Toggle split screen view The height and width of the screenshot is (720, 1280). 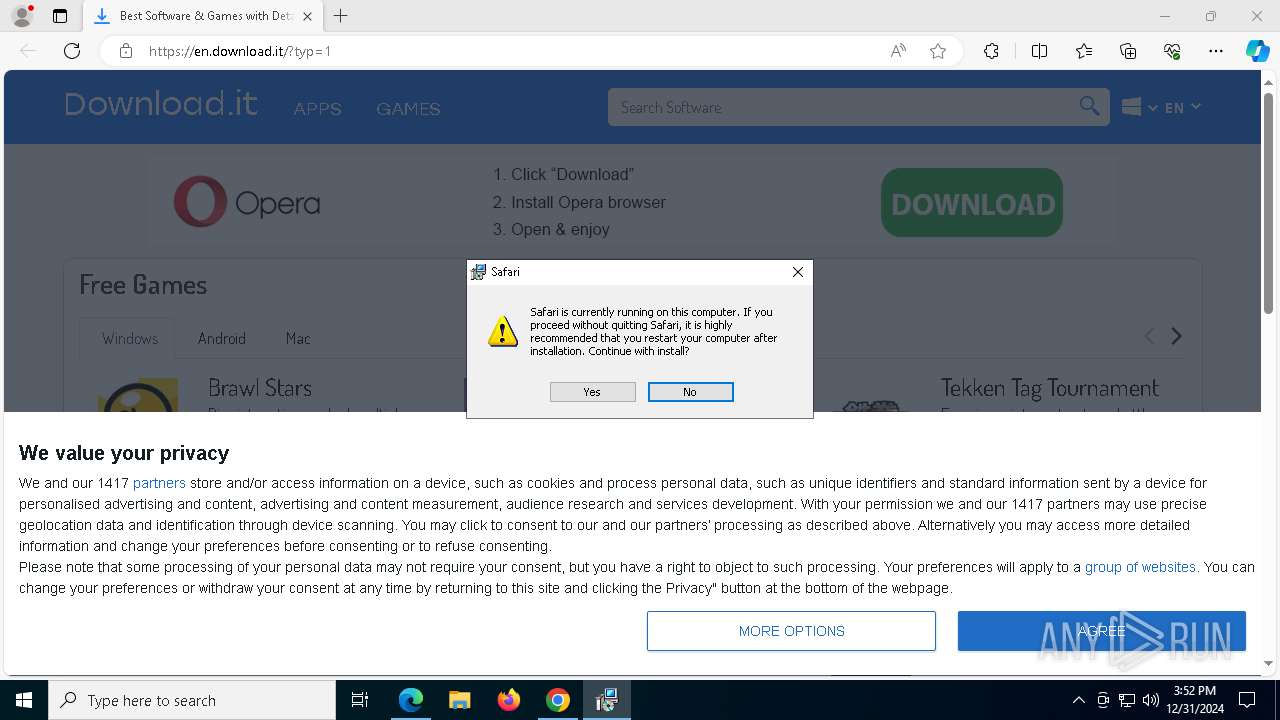coord(1039,51)
